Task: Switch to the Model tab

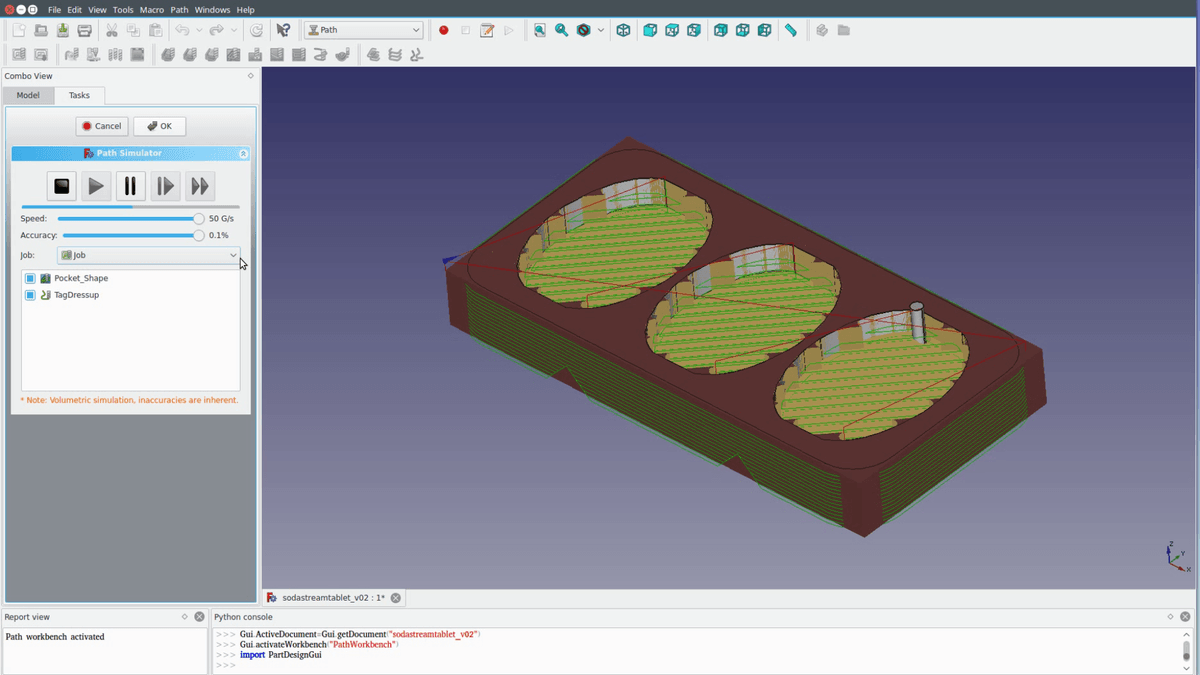Action: pyautogui.click(x=28, y=95)
